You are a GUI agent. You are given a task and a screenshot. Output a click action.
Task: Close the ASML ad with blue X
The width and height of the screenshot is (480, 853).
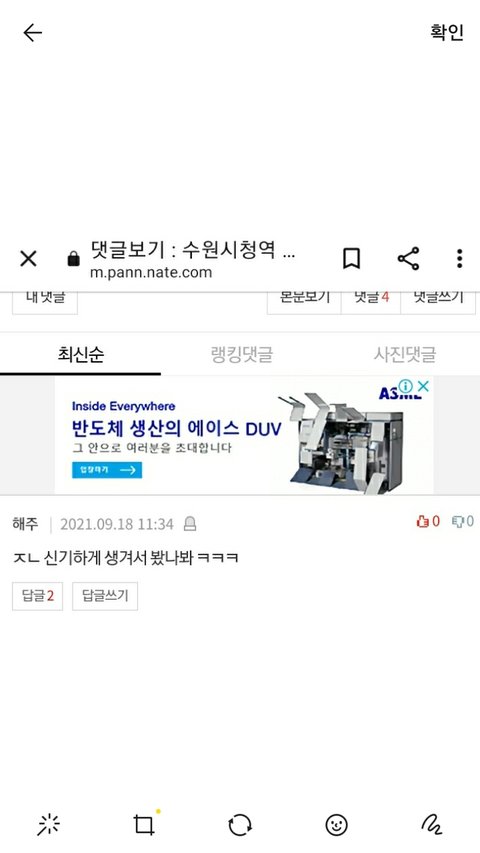[423, 386]
